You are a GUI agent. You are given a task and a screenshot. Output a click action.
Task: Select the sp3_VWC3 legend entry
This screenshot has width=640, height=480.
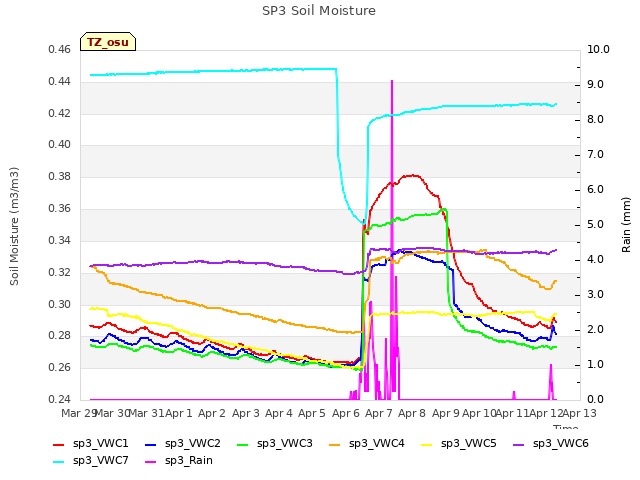(x=275, y=444)
